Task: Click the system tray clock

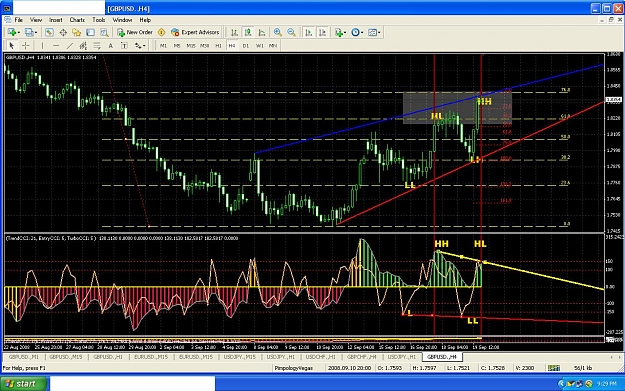Action: 607,384
